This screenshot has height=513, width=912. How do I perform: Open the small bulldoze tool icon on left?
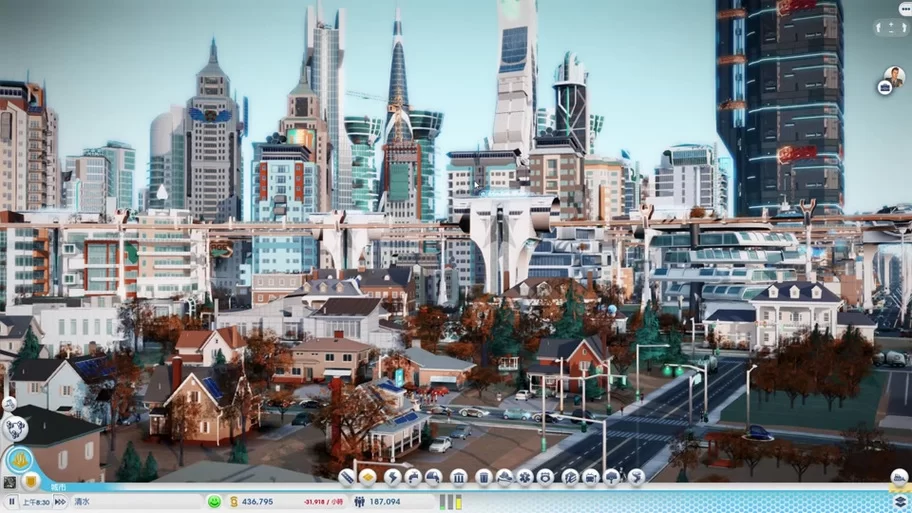tap(9, 404)
